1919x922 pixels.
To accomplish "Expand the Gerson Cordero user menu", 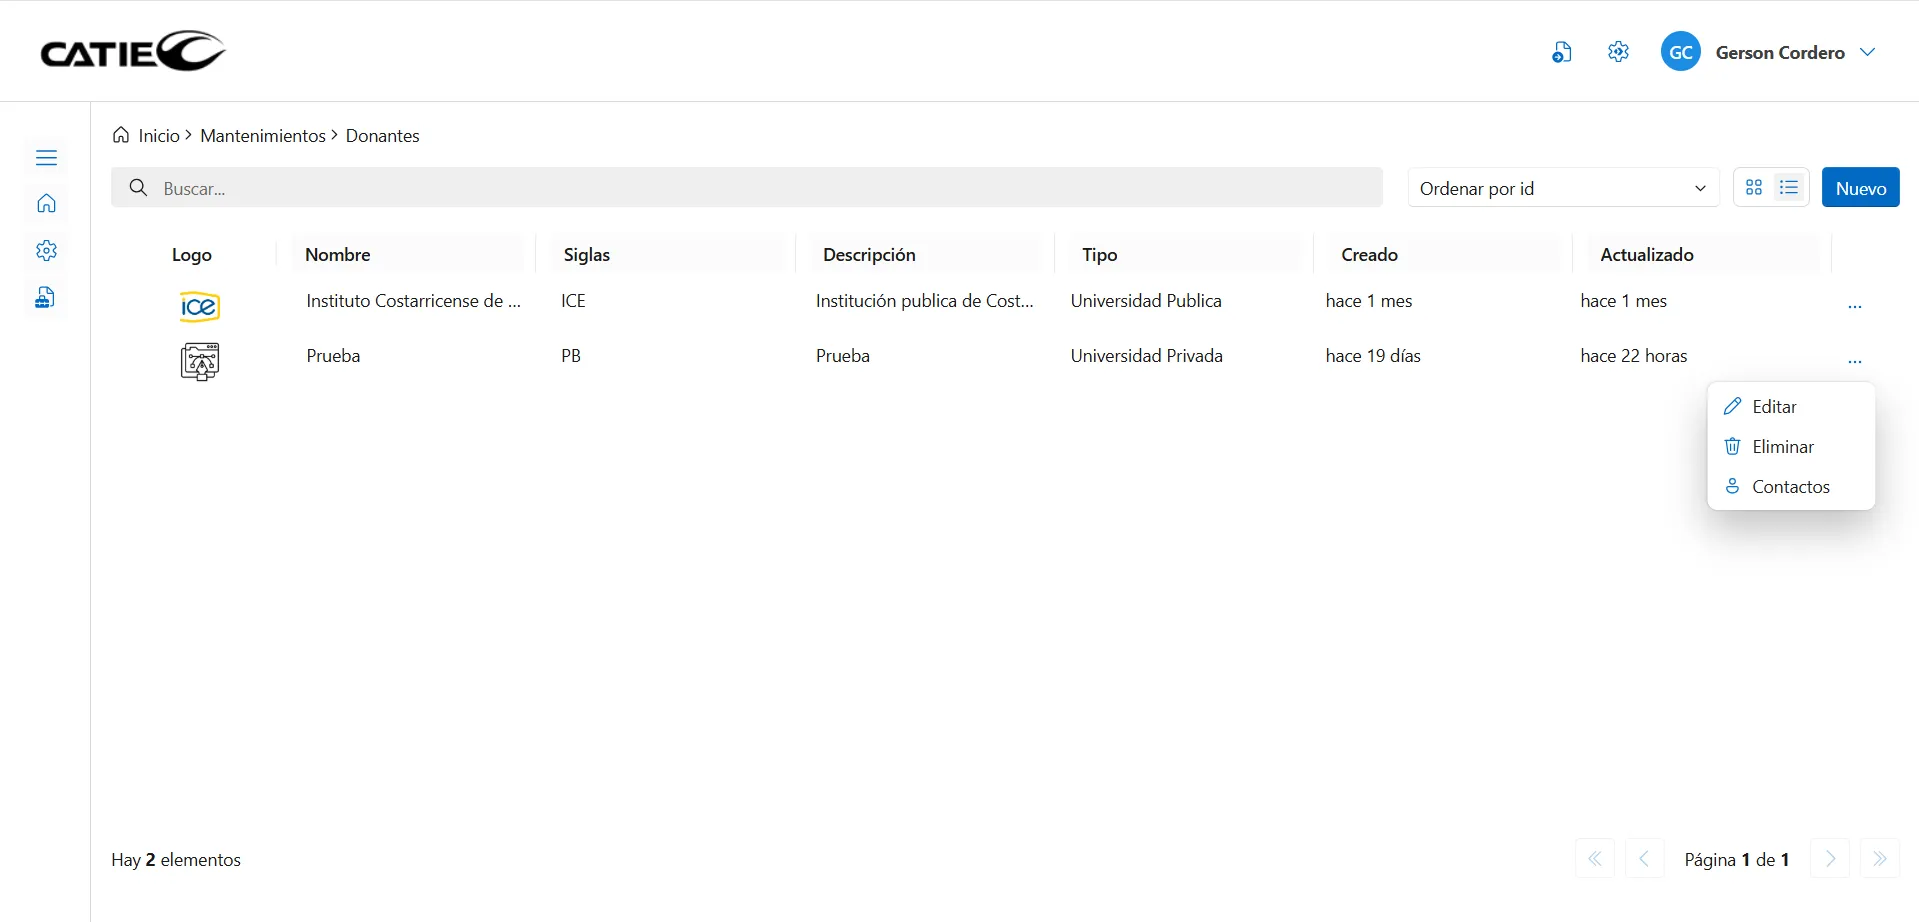I will point(1867,52).
